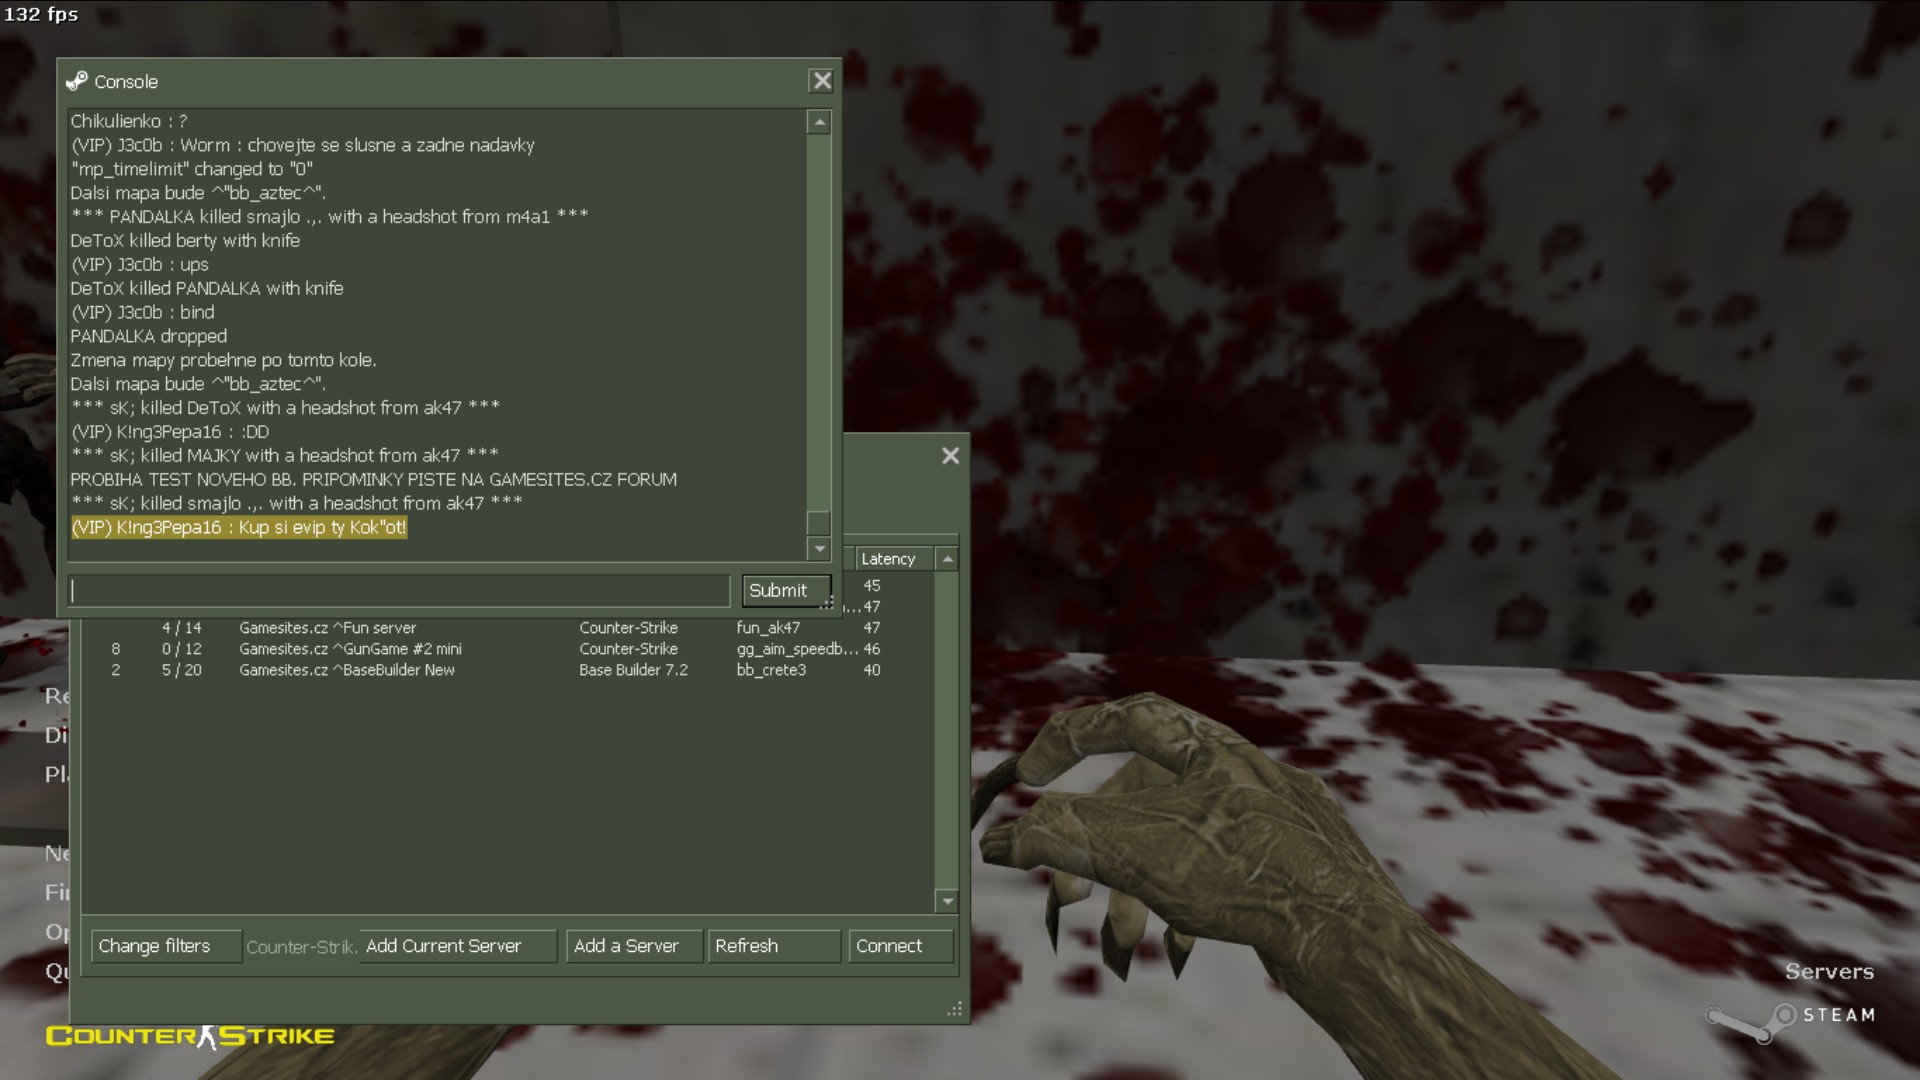Click the server browser resize grip
Viewport: 1920px width, 1080px height.
coord(954,1009)
